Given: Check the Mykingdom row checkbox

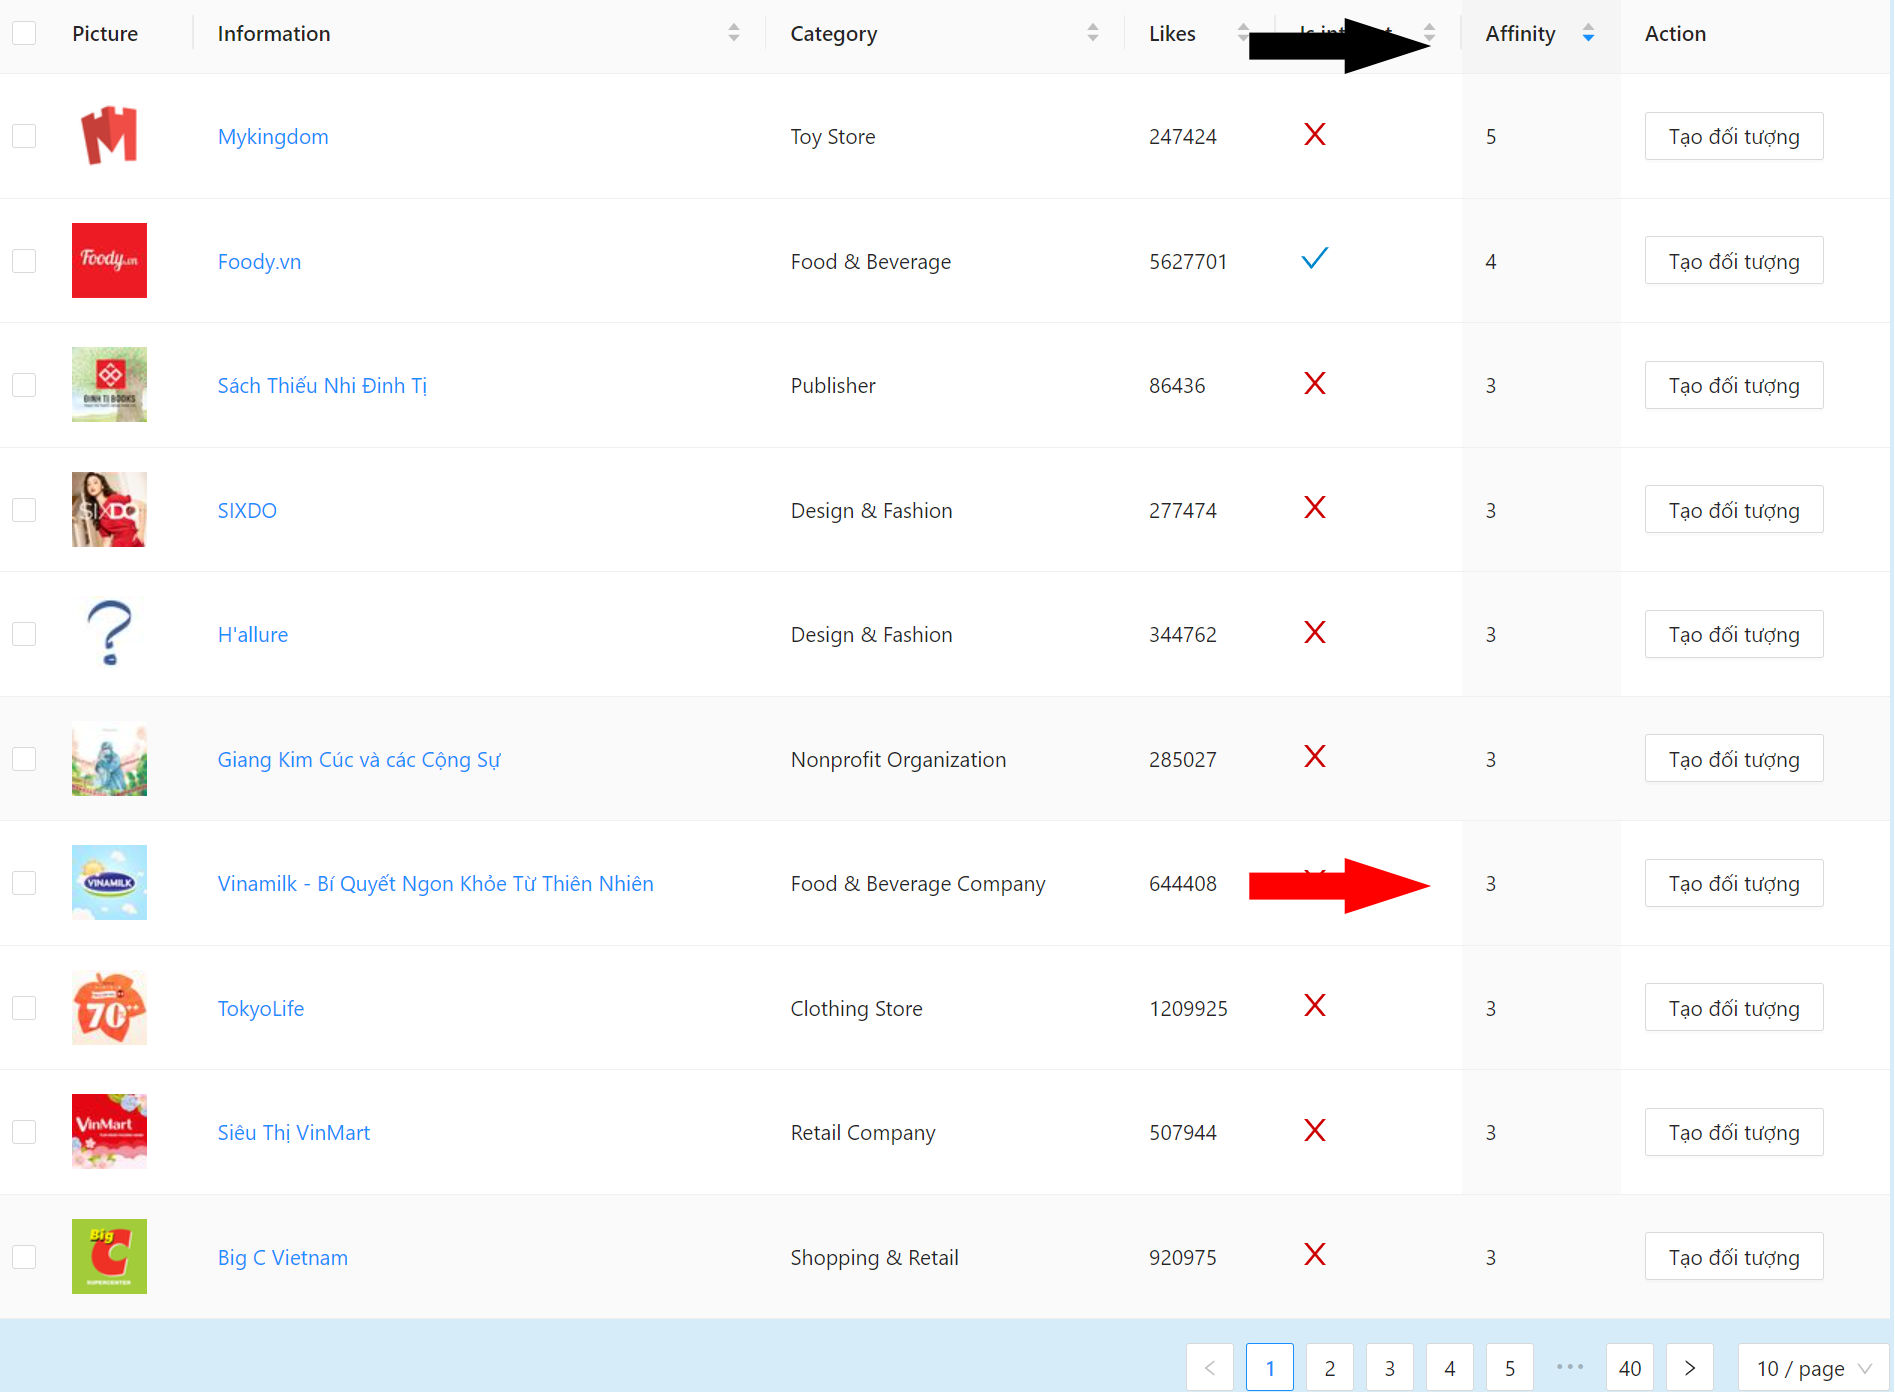Looking at the screenshot, I should pyautogui.click(x=24, y=136).
